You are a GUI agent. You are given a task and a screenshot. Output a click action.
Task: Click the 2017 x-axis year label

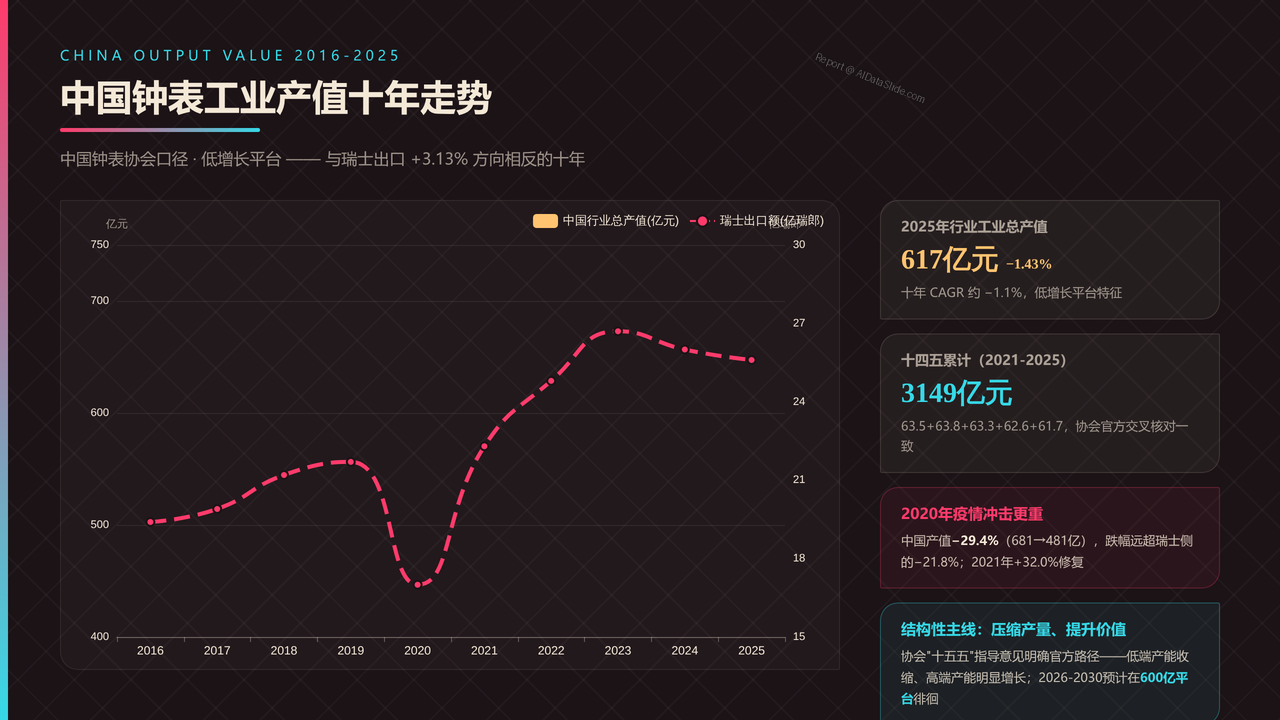(x=217, y=651)
